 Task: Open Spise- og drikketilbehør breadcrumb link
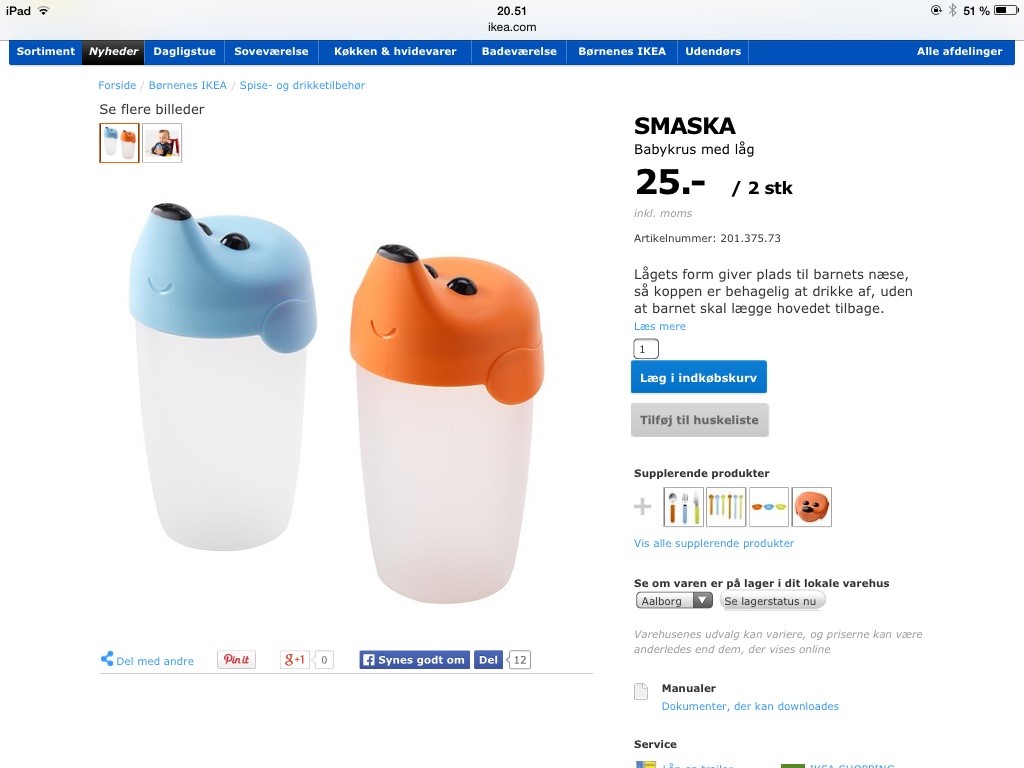[x=302, y=86]
